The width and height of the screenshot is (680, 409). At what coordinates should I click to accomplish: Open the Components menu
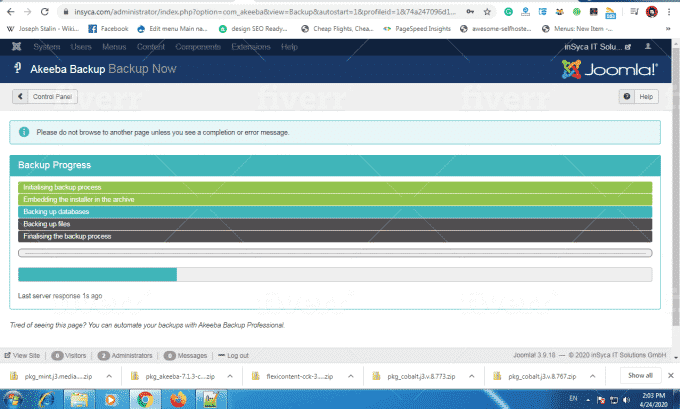[198, 47]
